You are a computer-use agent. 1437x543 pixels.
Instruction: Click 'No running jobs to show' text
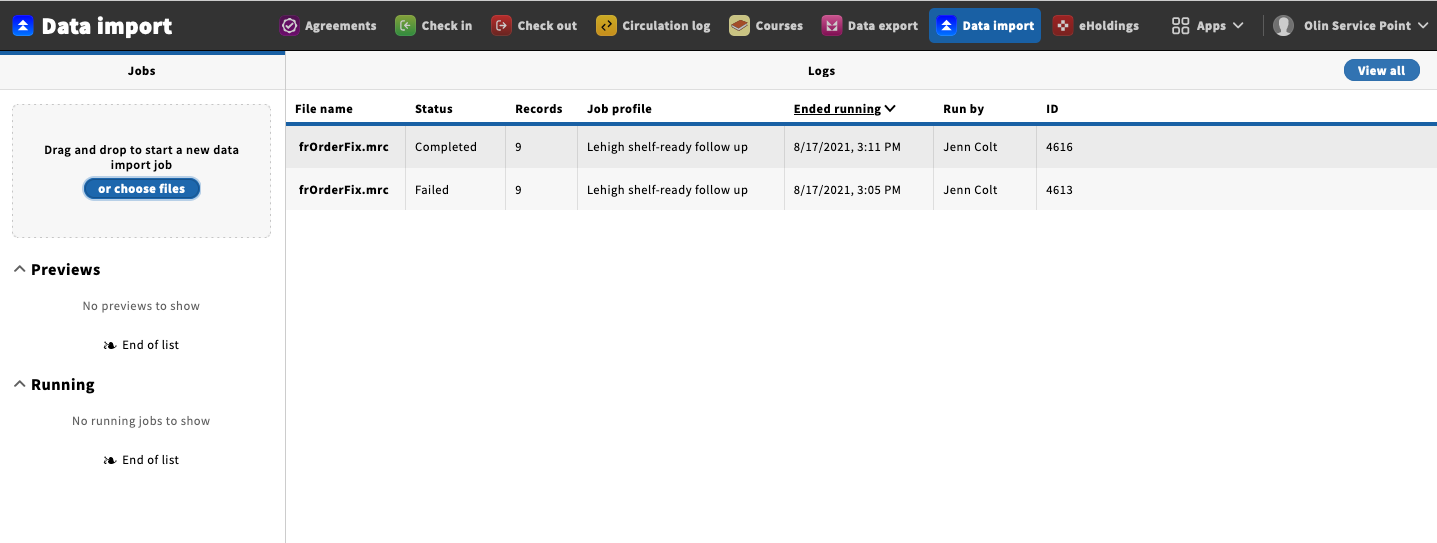tap(141, 421)
